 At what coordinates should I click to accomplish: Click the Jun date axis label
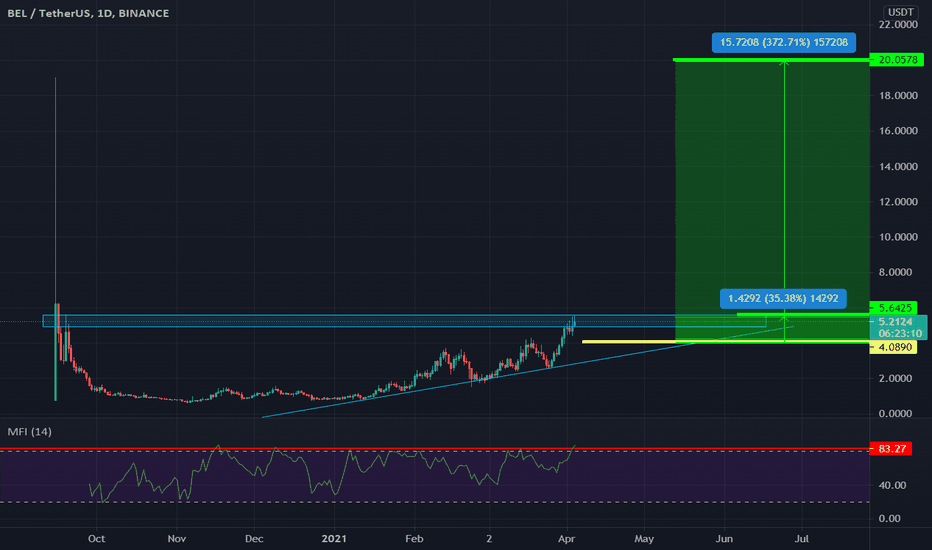724,539
